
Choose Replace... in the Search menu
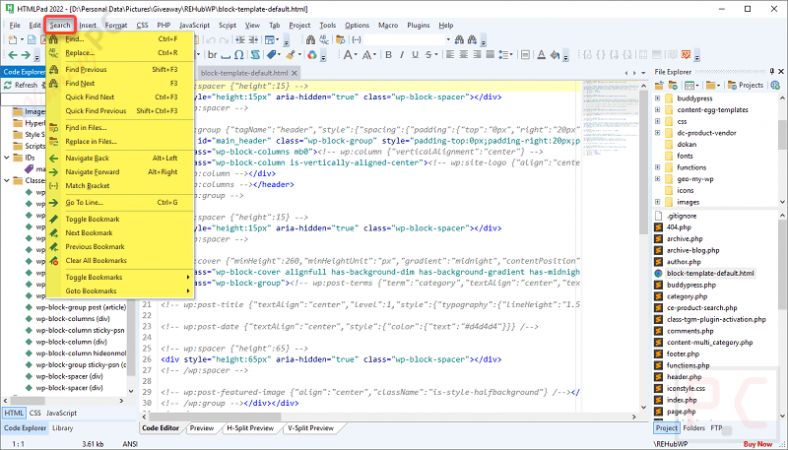[x=120, y=52]
